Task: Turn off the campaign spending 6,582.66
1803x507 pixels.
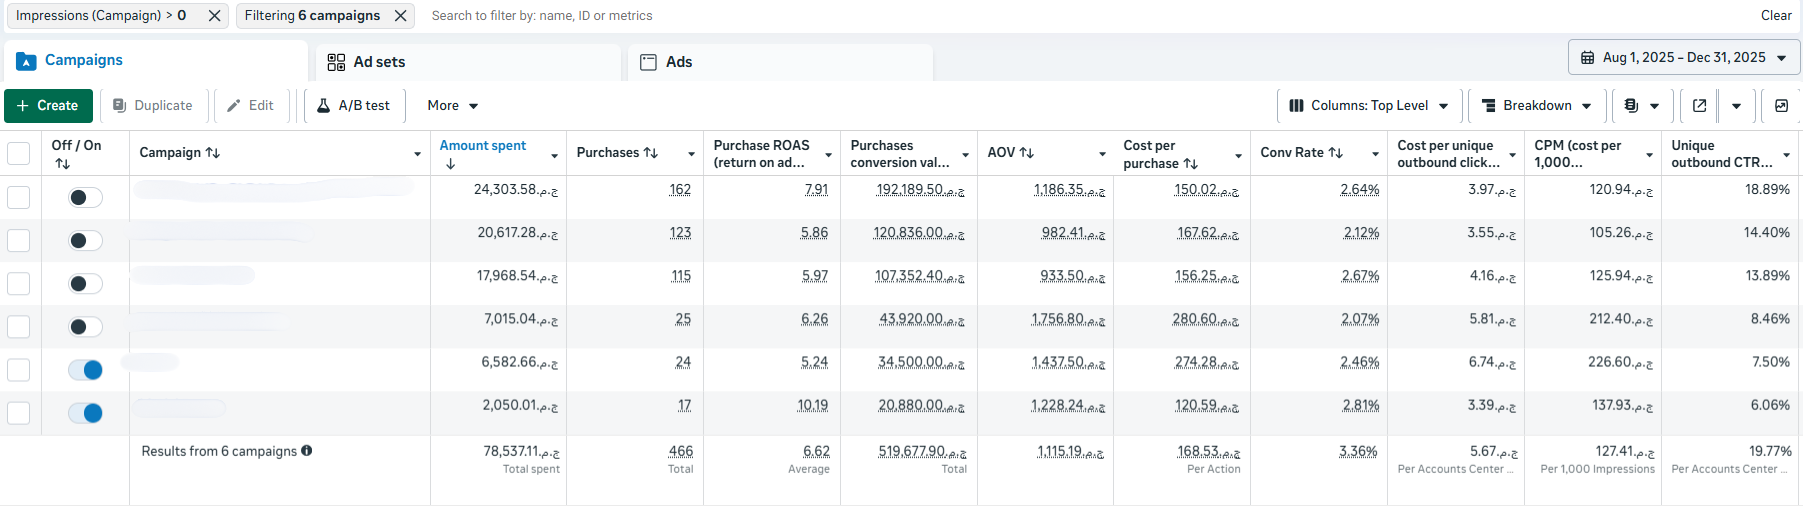Action: [x=85, y=370]
